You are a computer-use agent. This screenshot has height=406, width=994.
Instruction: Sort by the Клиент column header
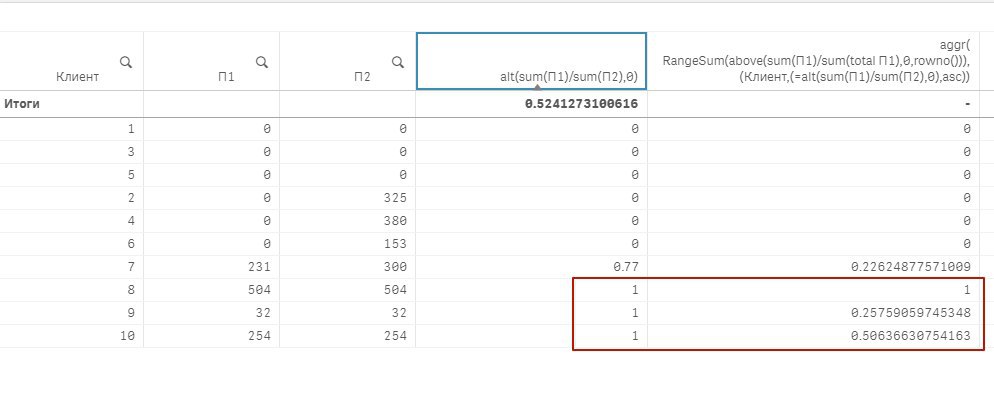pos(77,77)
